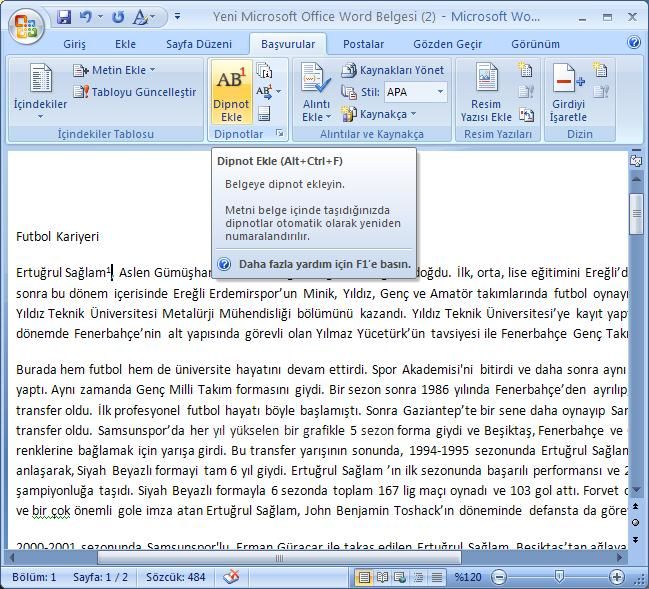Click Alıntı Ekle citation button
649x589 pixels.
pyautogui.click(x=317, y=93)
